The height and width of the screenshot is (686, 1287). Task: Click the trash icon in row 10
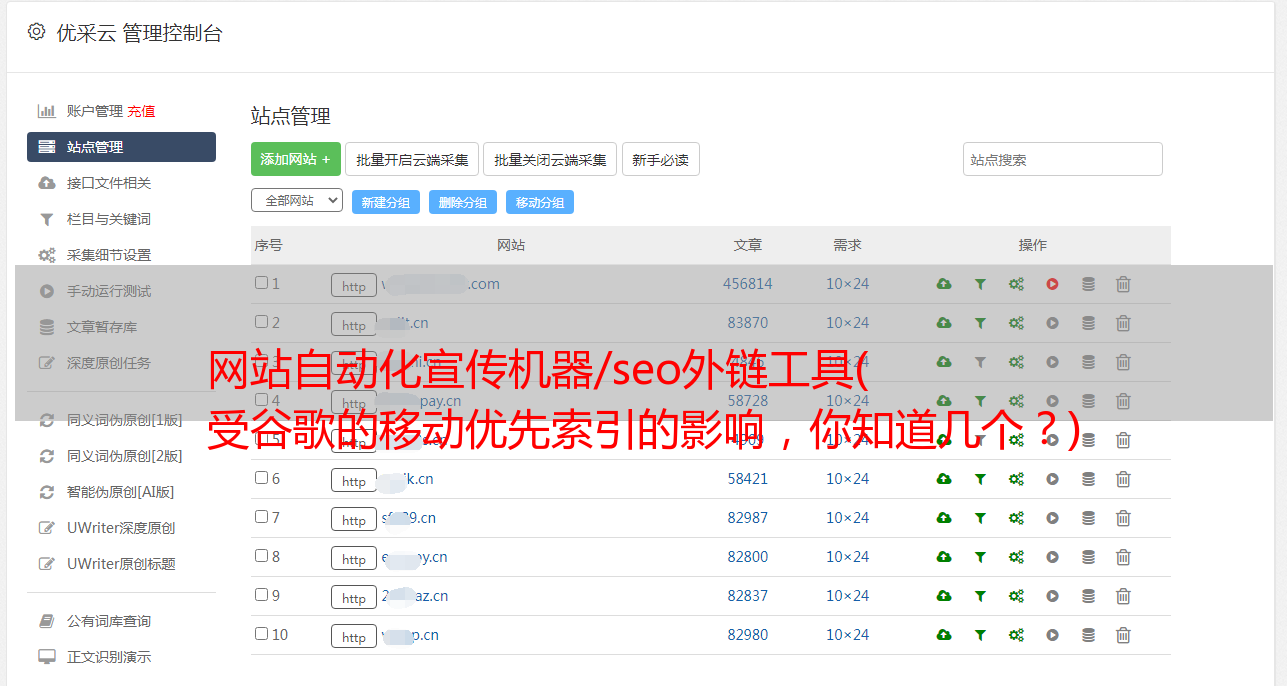pyautogui.click(x=1123, y=635)
